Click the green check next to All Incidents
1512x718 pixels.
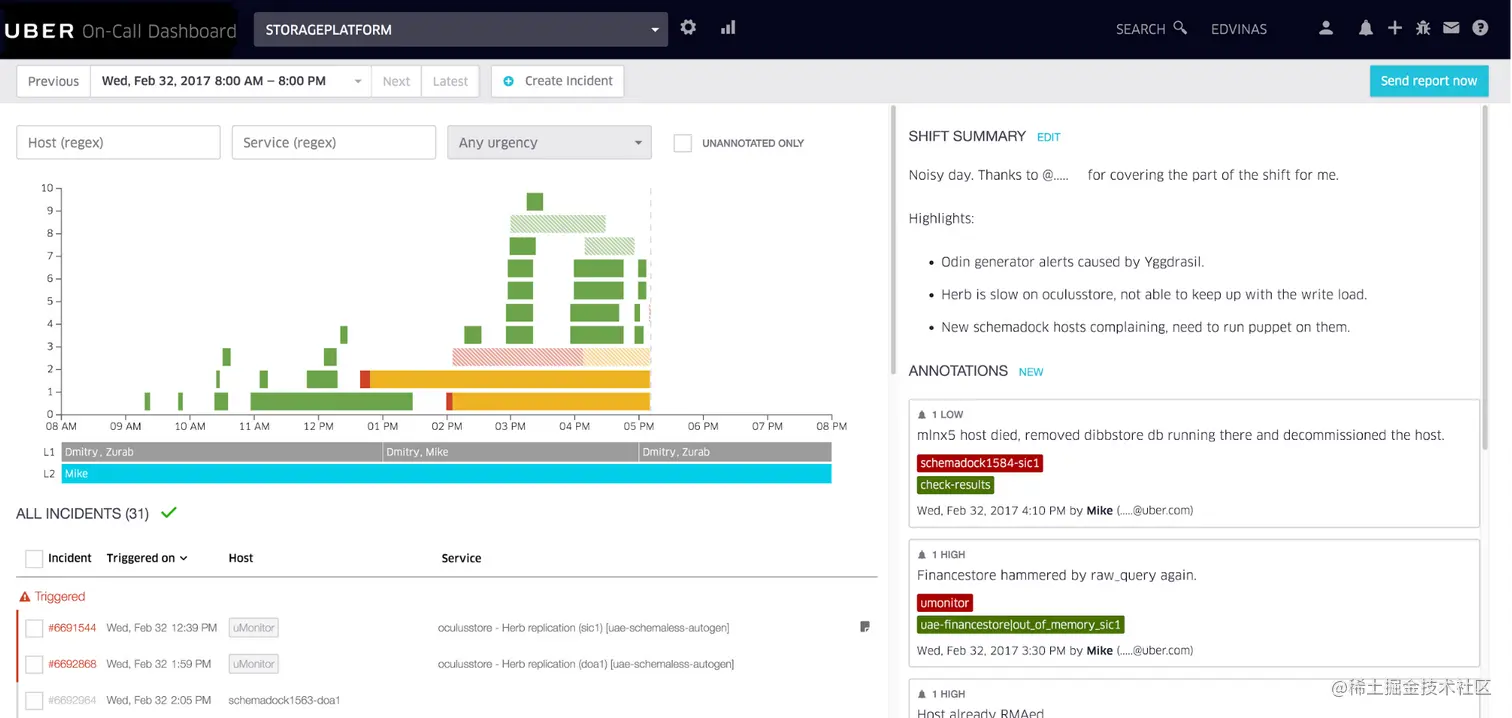pos(169,513)
